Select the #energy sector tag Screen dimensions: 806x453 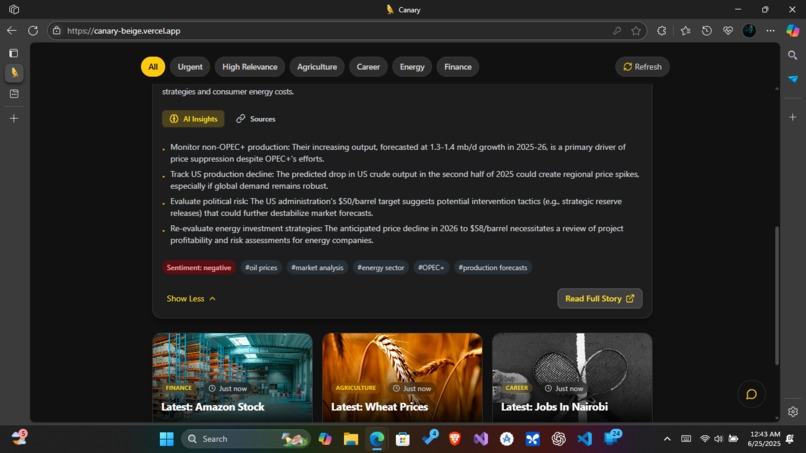381,267
